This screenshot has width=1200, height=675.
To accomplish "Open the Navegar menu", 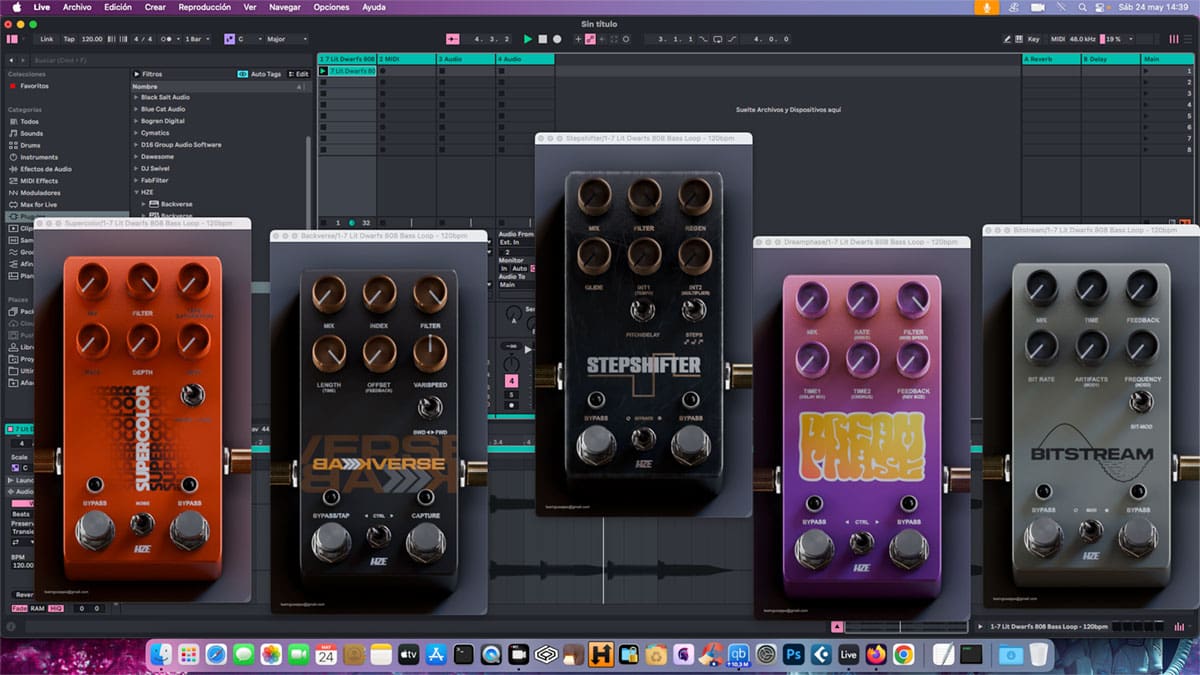I will [285, 7].
